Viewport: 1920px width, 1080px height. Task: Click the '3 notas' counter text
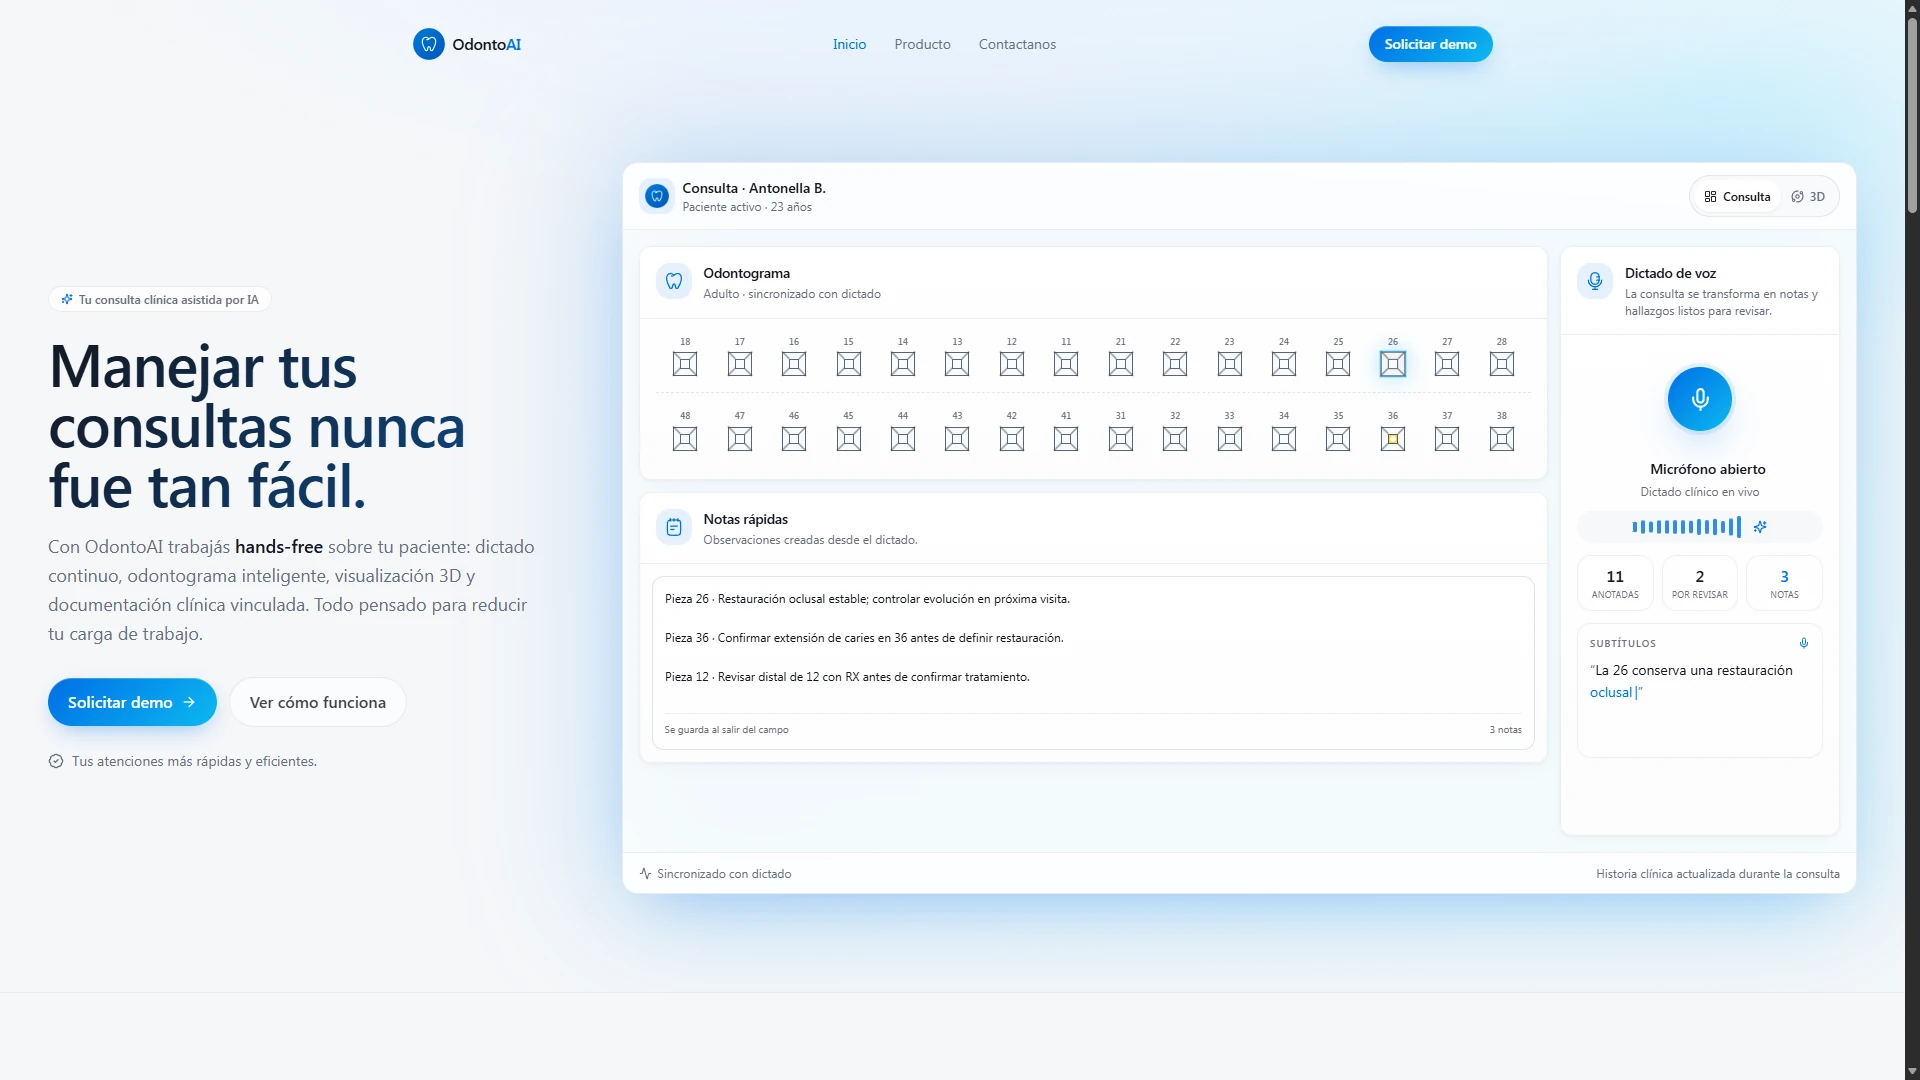pyautogui.click(x=1505, y=730)
